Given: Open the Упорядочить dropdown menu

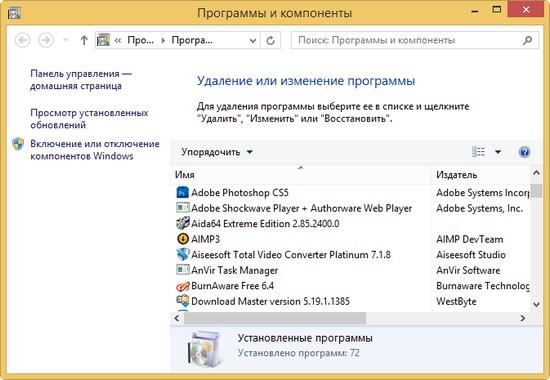Looking at the screenshot, I should pos(217,152).
